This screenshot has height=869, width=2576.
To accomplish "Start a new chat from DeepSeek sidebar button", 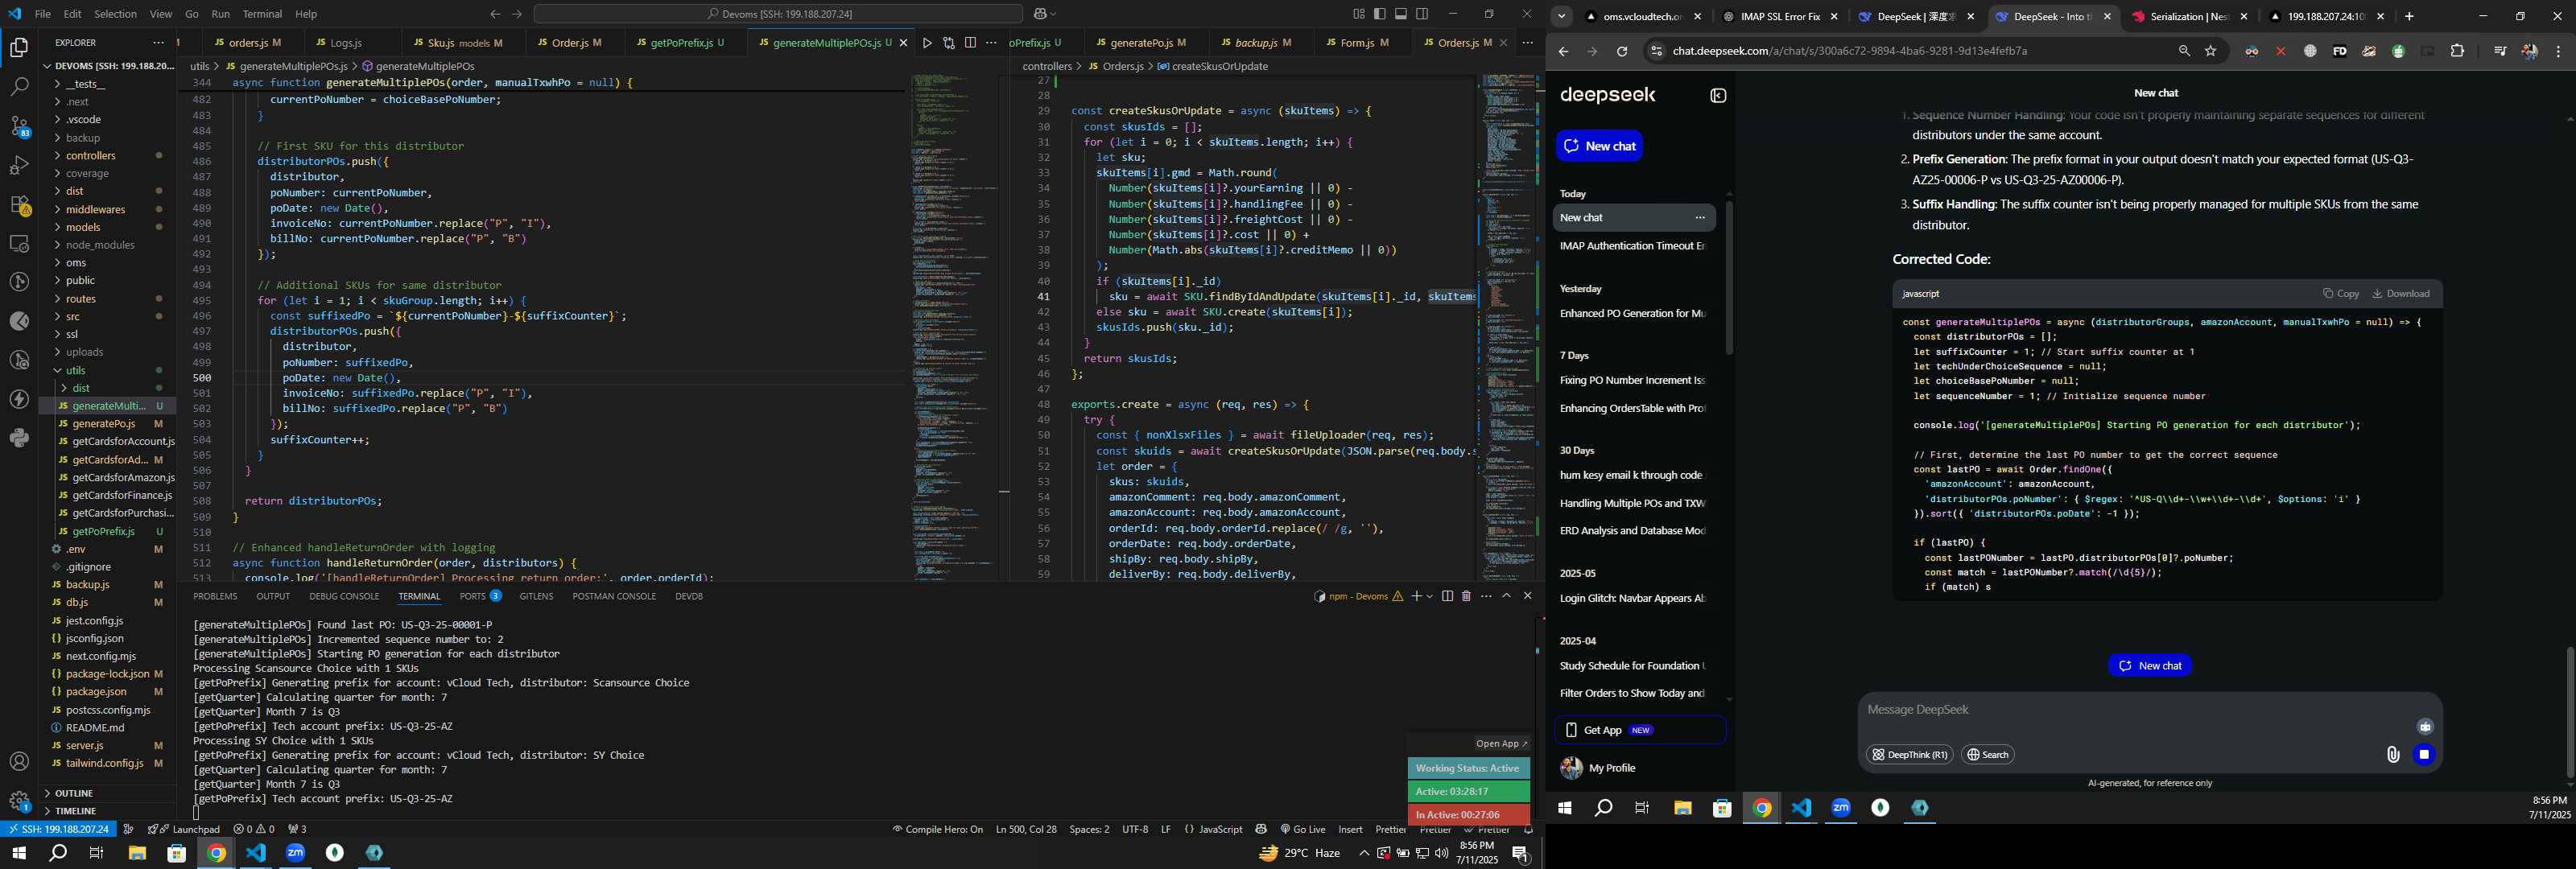I will tap(1598, 146).
